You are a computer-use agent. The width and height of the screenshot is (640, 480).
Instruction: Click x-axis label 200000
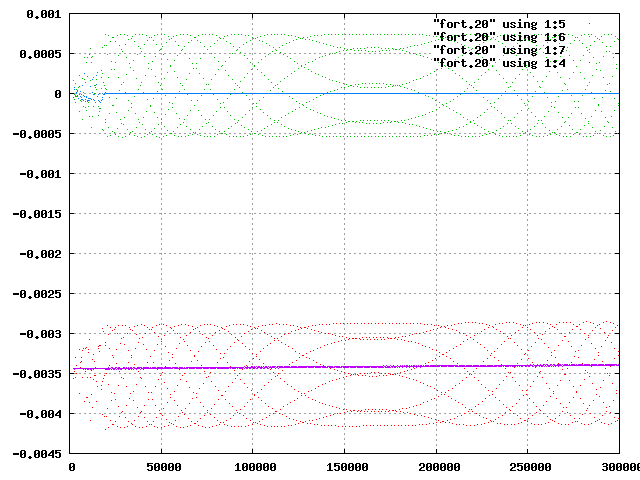tap(439, 467)
